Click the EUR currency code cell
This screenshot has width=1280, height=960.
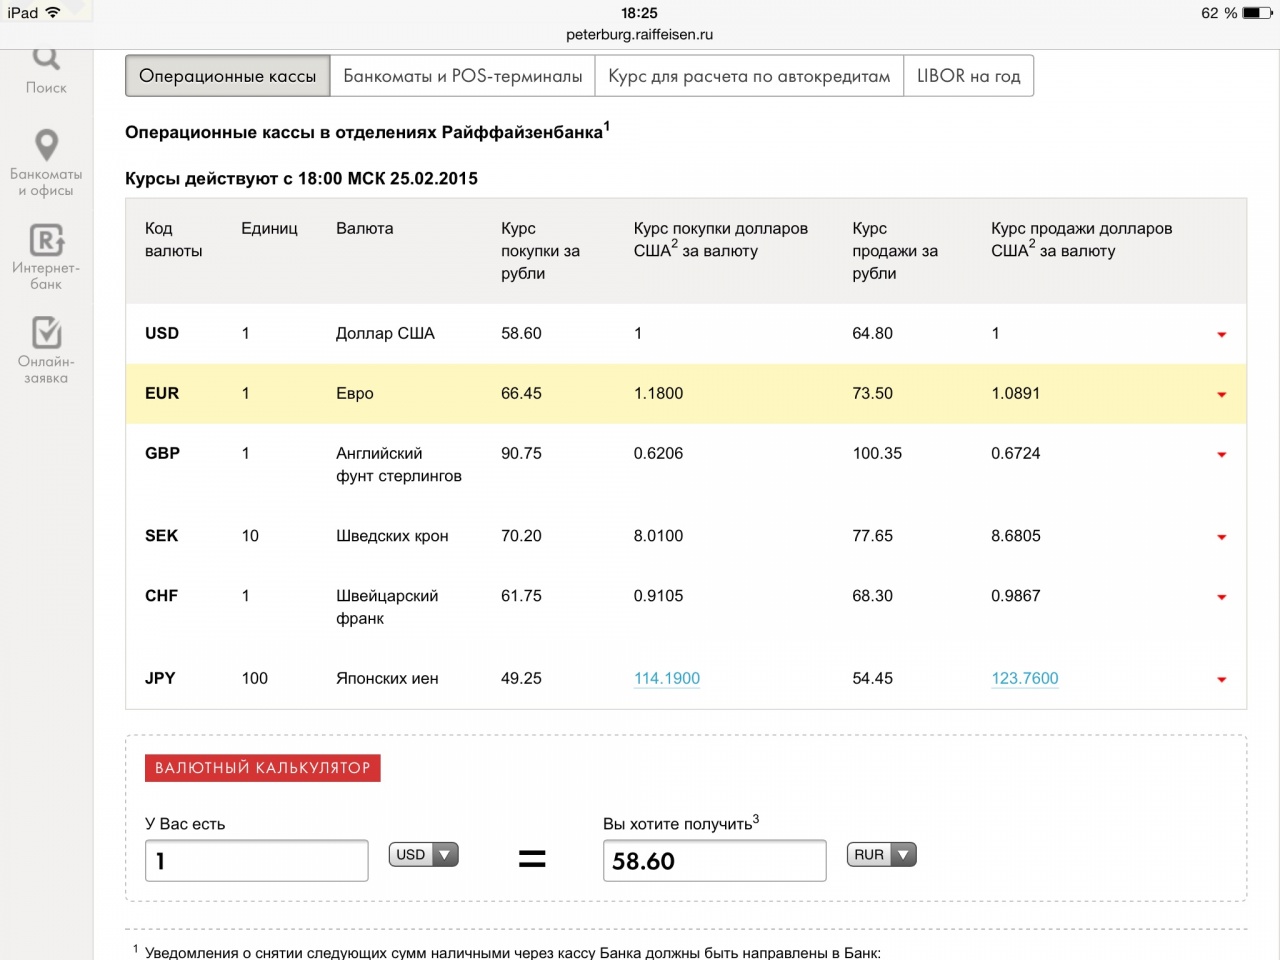point(162,393)
